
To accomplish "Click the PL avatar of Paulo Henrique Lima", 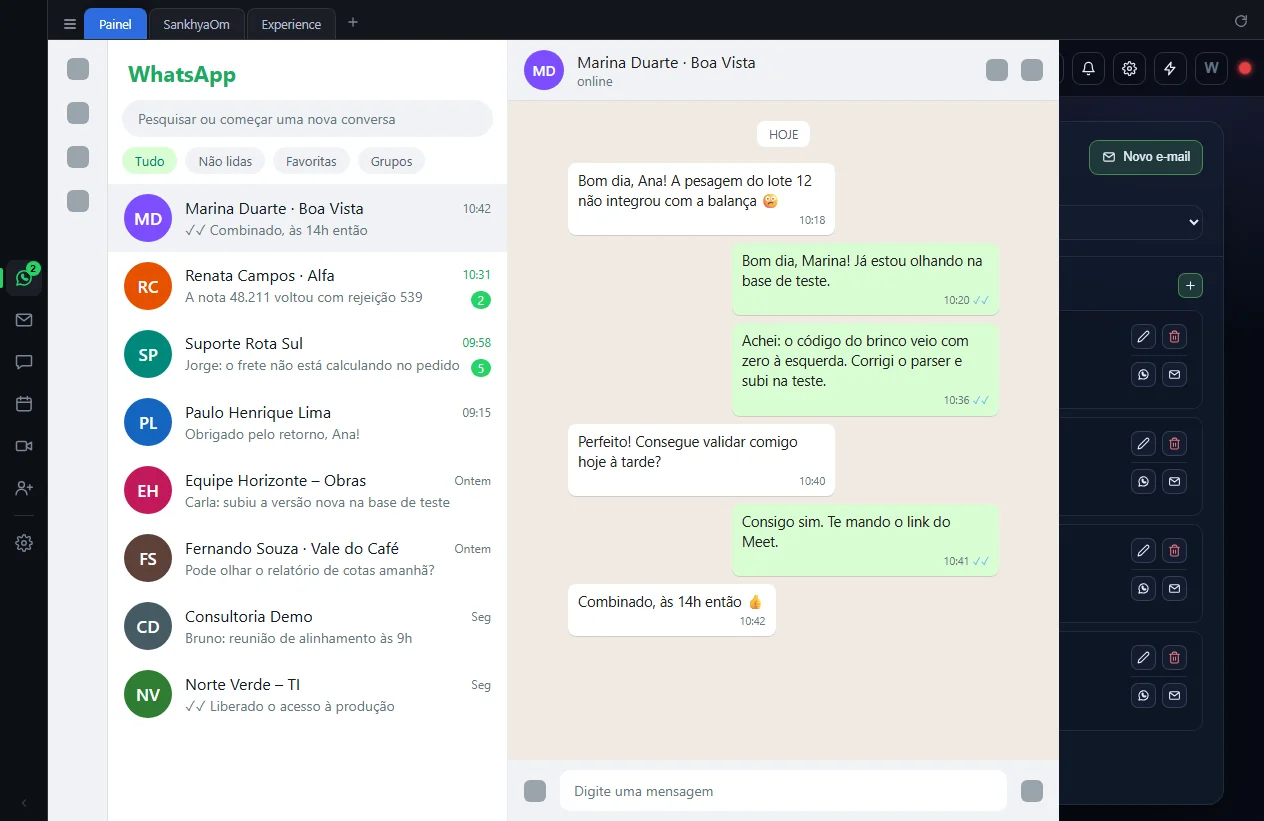I will pos(148,422).
